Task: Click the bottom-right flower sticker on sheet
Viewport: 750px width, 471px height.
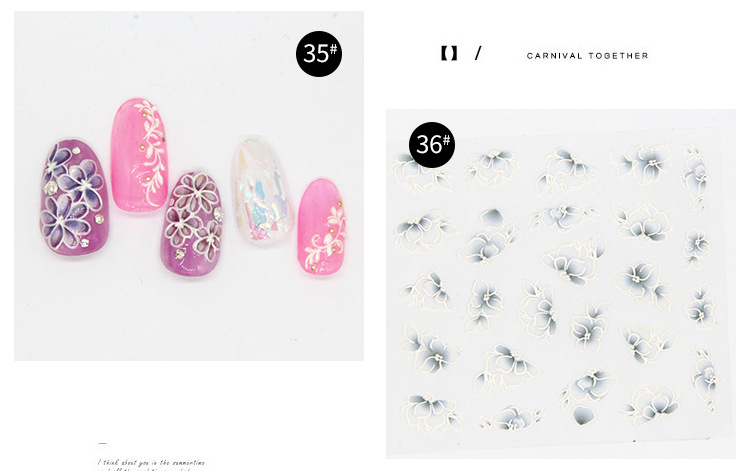Action: coord(649,405)
